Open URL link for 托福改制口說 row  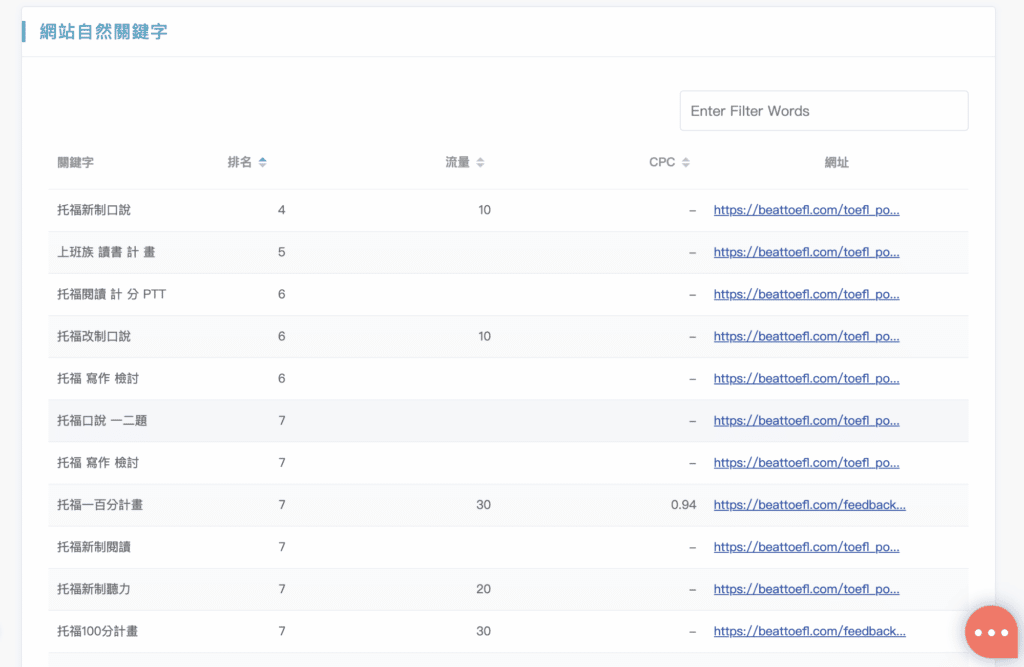(806, 336)
